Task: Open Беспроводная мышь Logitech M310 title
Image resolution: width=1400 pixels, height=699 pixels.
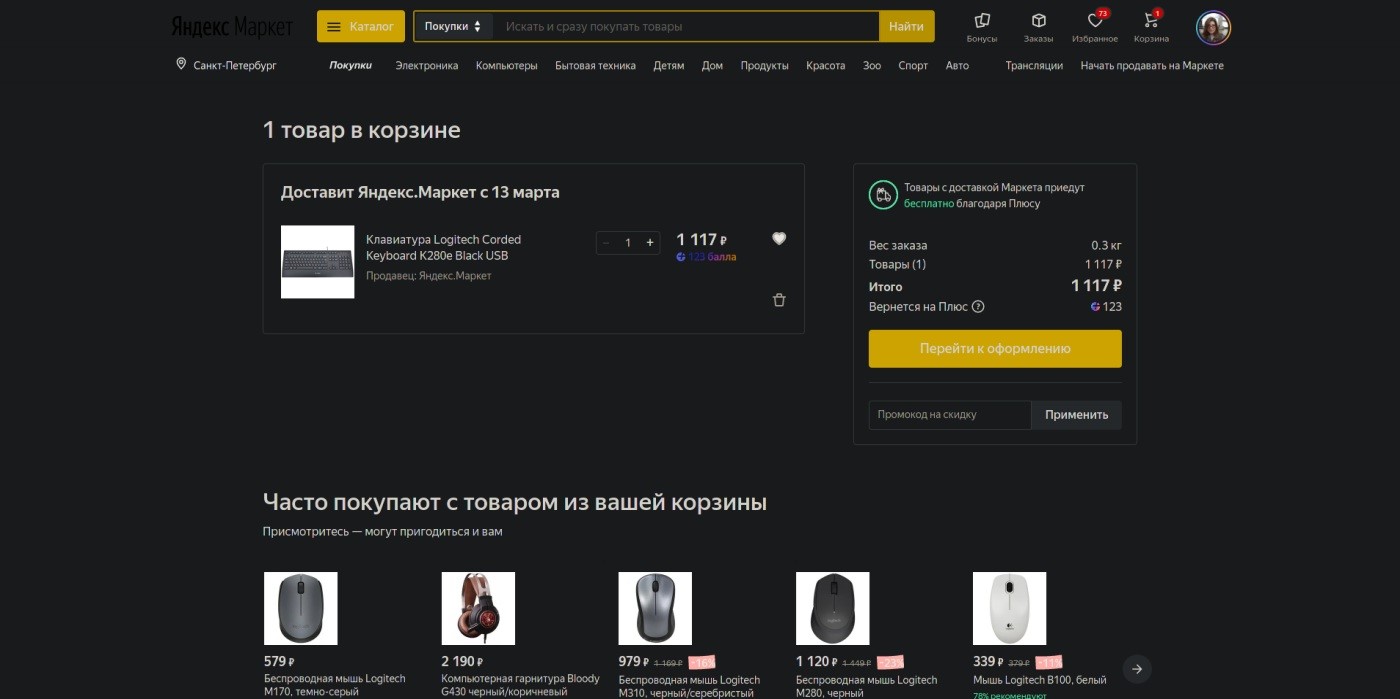Action: pos(690,685)
